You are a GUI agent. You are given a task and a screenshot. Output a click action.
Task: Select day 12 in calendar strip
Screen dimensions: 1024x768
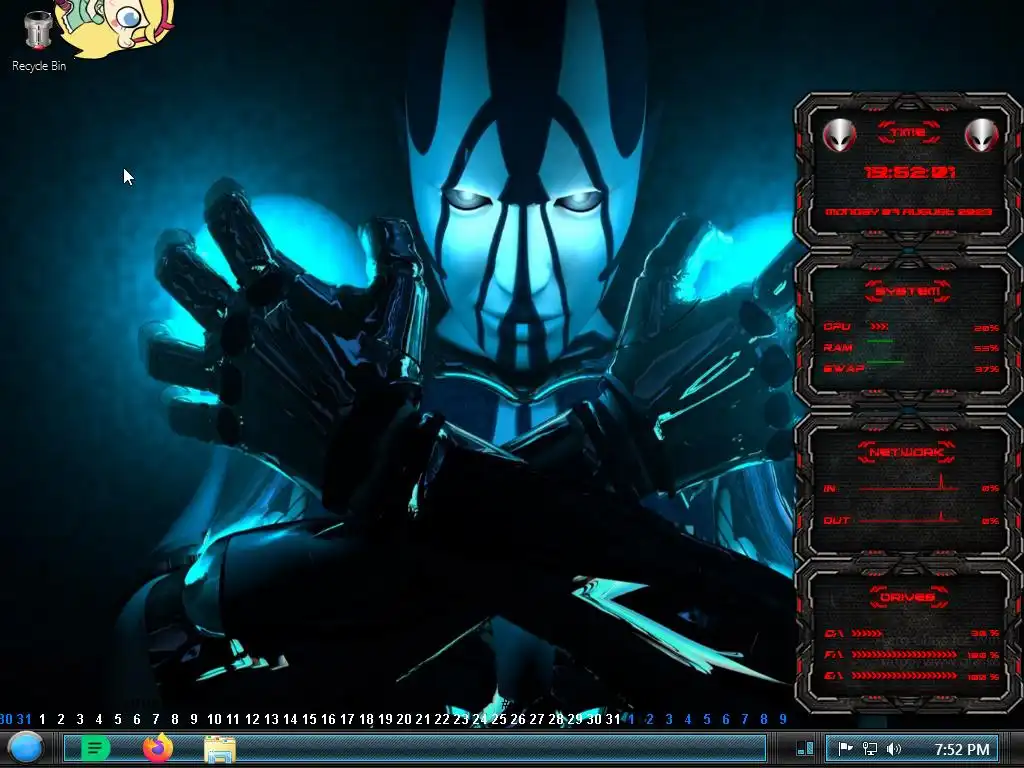[x=252, y=719]
